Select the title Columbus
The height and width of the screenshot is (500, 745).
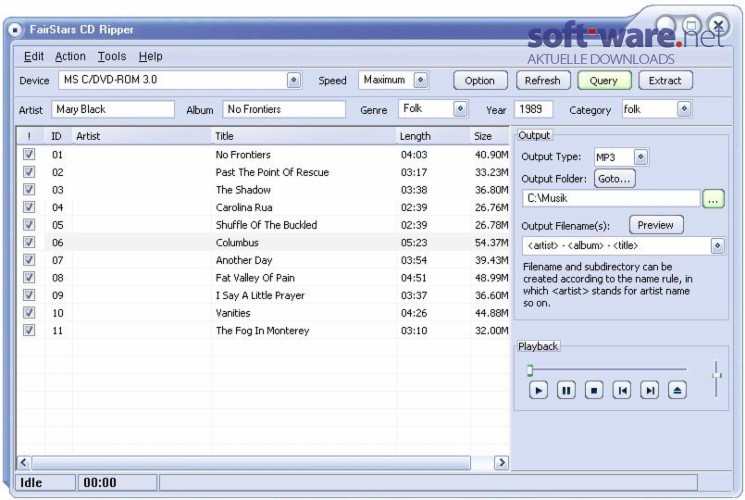pos(237,242)
